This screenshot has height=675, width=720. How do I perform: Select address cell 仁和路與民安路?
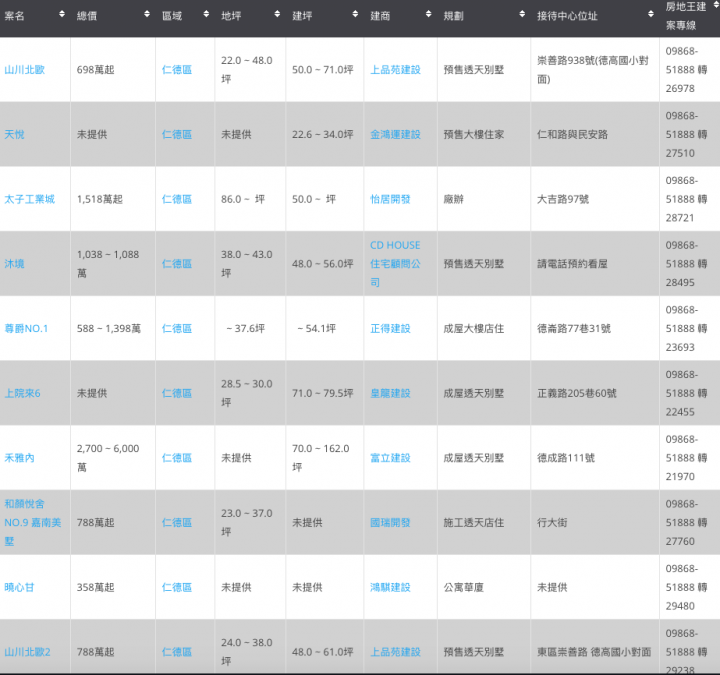pos(573,135)
